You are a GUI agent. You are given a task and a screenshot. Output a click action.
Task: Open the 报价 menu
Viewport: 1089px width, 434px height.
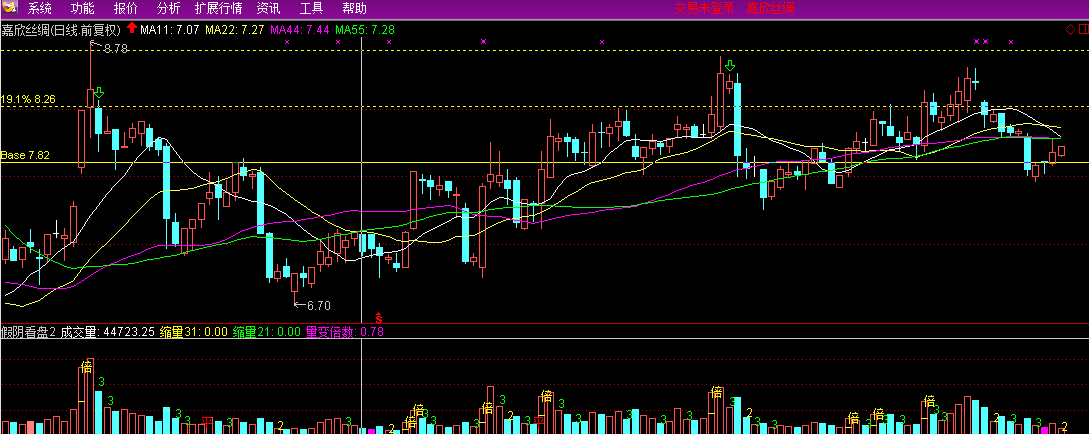(x=126, y=8)
